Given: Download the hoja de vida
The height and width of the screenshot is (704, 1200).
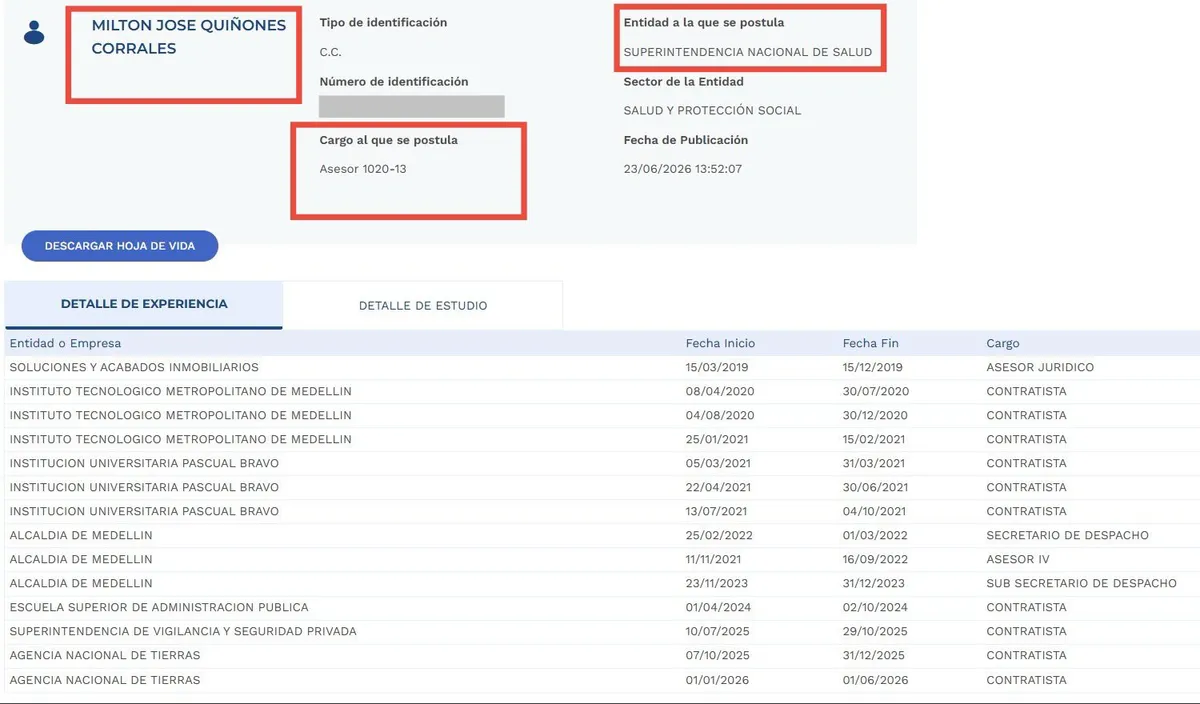Looking at the screenshot, I should pyautogui.click(x=120, y=246).
